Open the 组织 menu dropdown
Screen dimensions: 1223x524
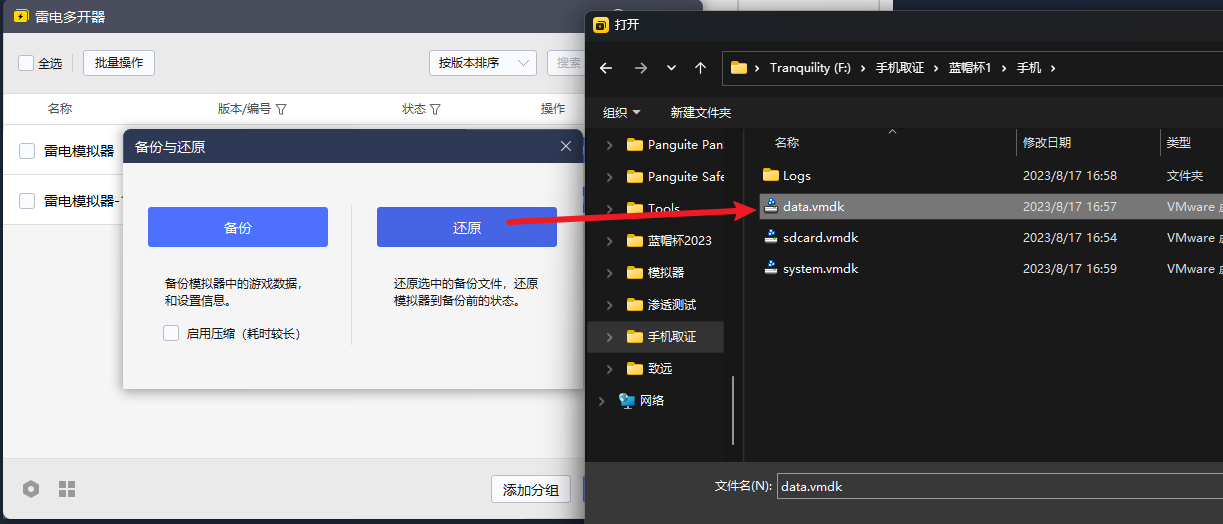(622, 112)
